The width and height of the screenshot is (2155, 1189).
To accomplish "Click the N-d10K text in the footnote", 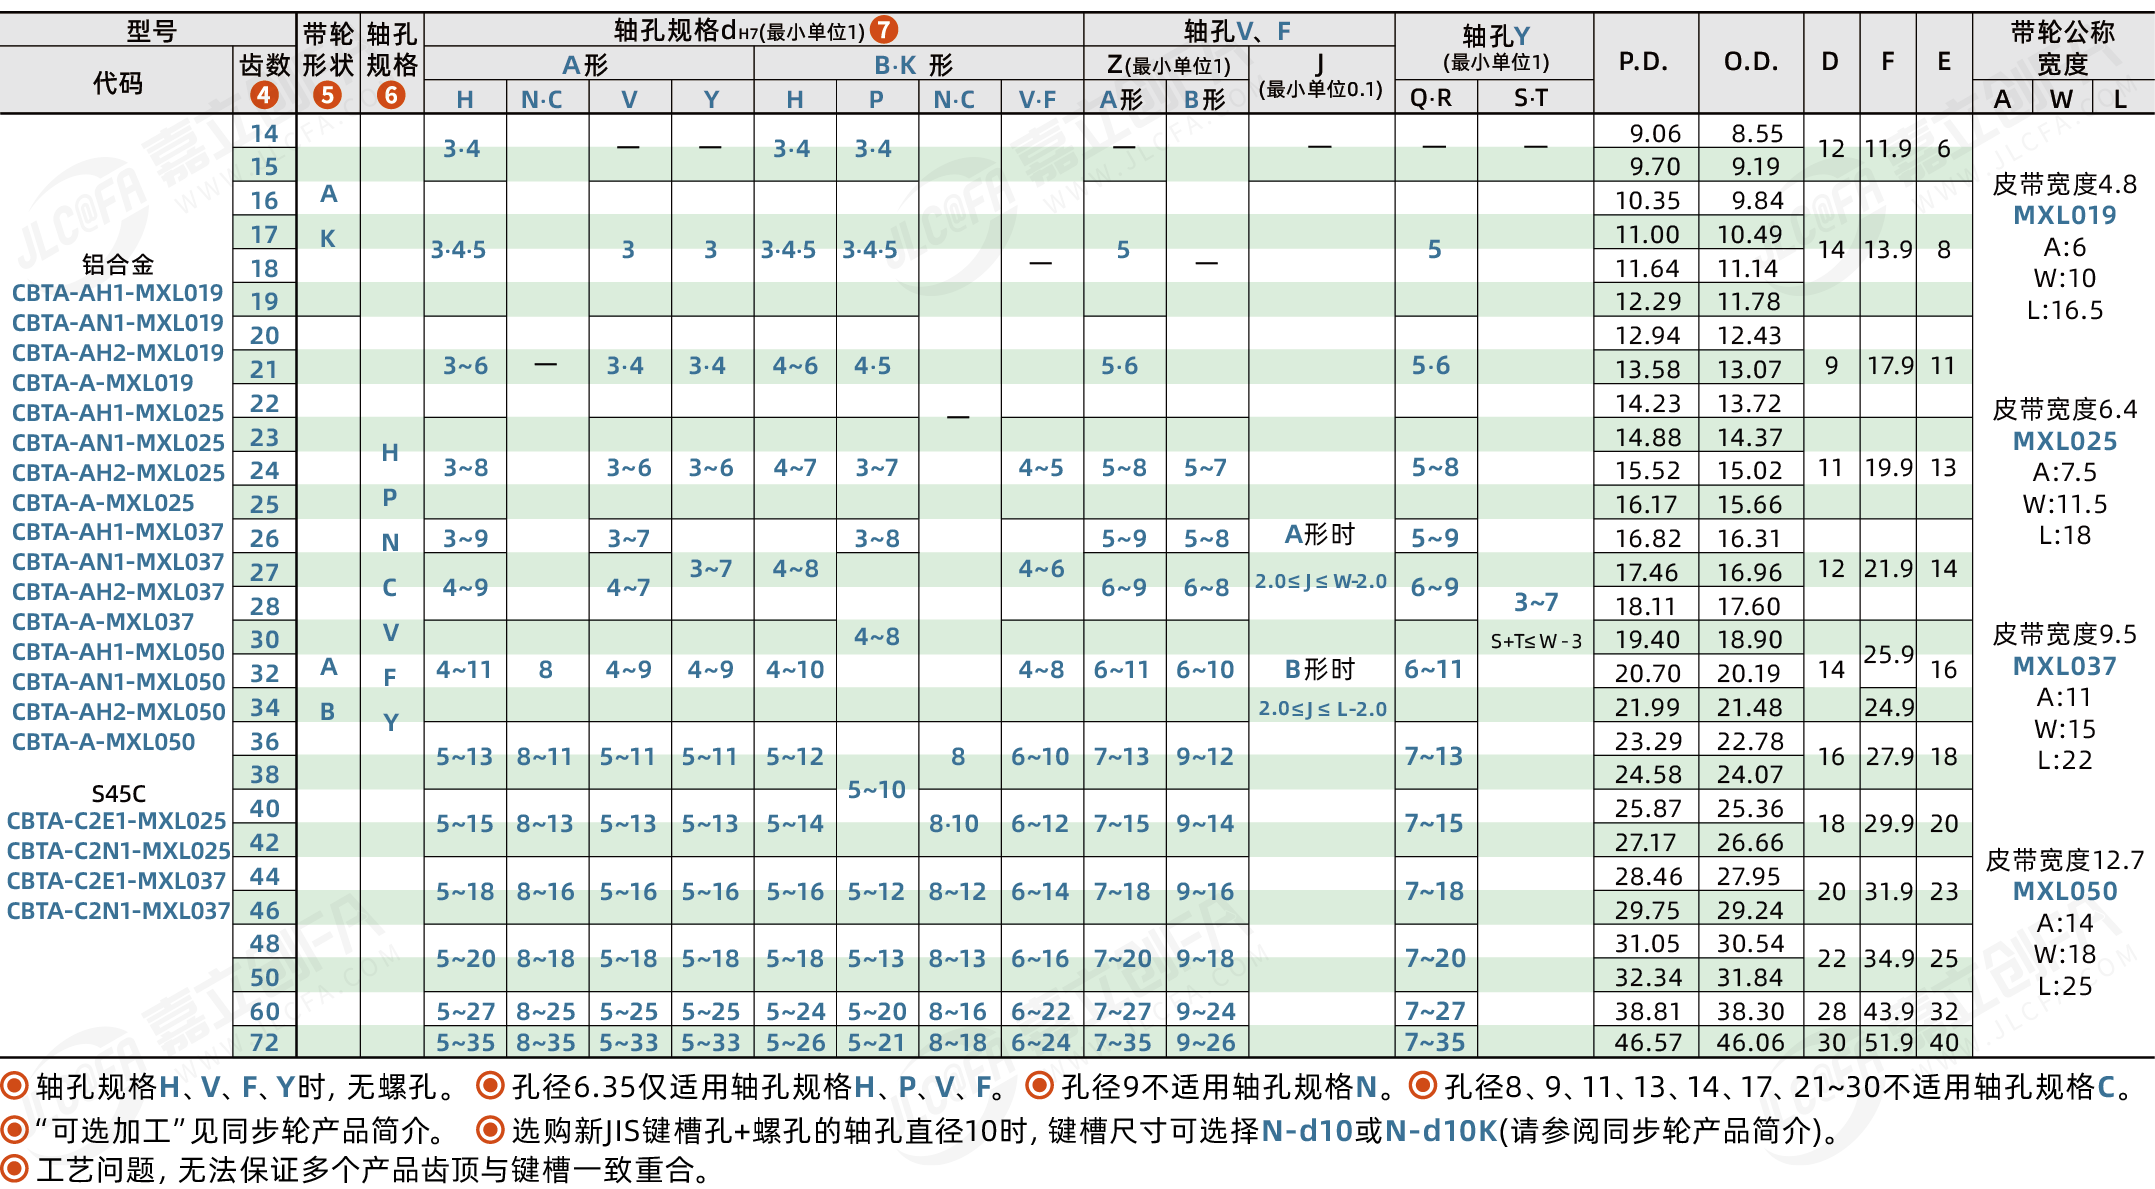I will pos(1441,1131).
